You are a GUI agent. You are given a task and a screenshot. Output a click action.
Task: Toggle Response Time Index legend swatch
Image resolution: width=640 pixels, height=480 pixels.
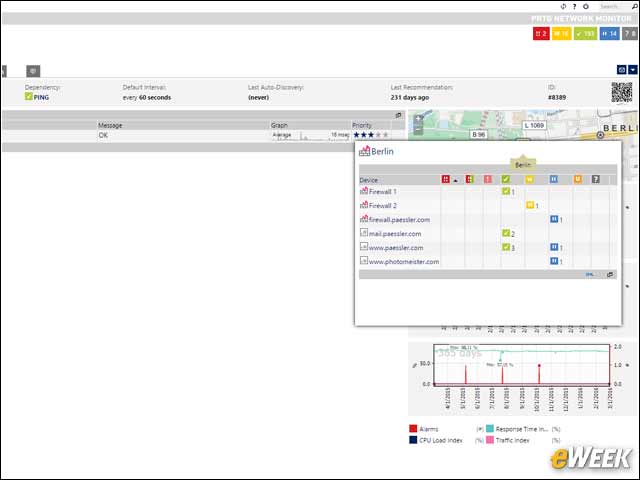coord(490,429)
